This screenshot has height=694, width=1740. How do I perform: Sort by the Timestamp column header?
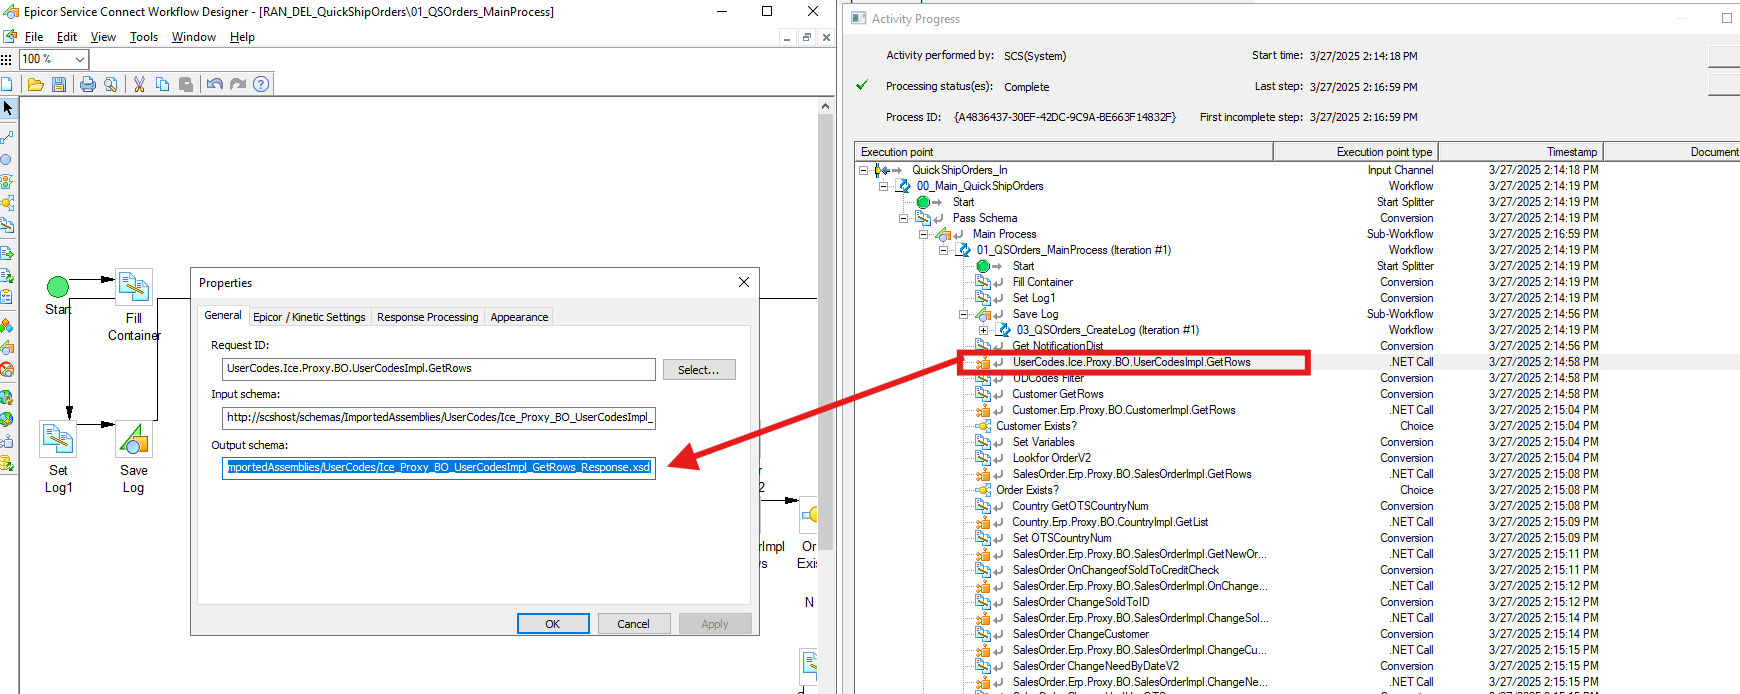[x=1521, y=152]
